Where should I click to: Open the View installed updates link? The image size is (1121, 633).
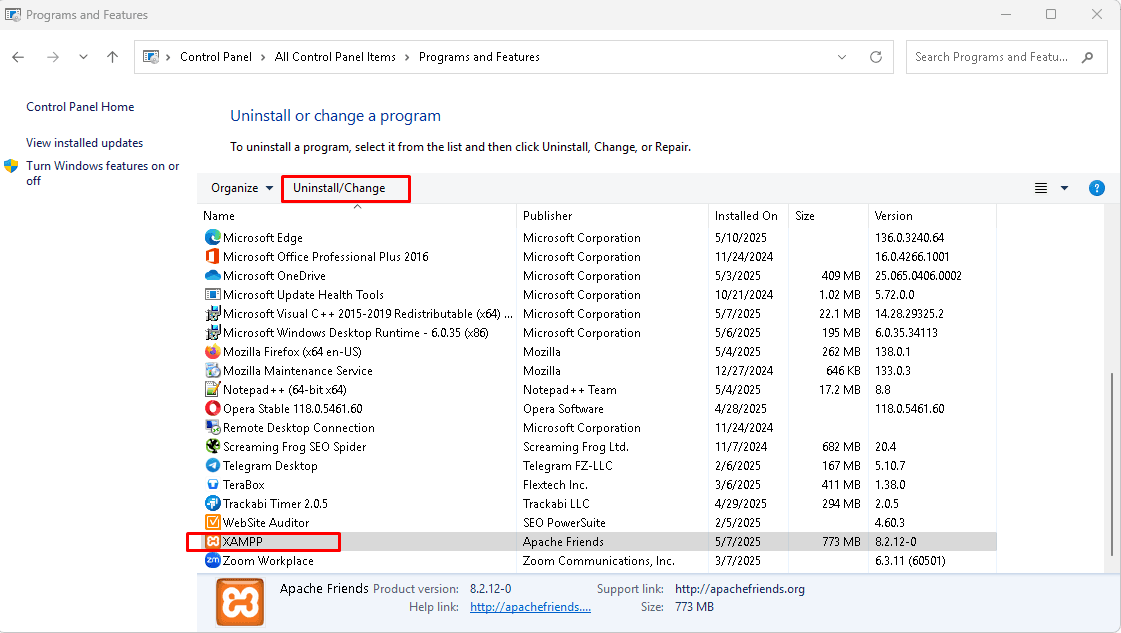84,143
